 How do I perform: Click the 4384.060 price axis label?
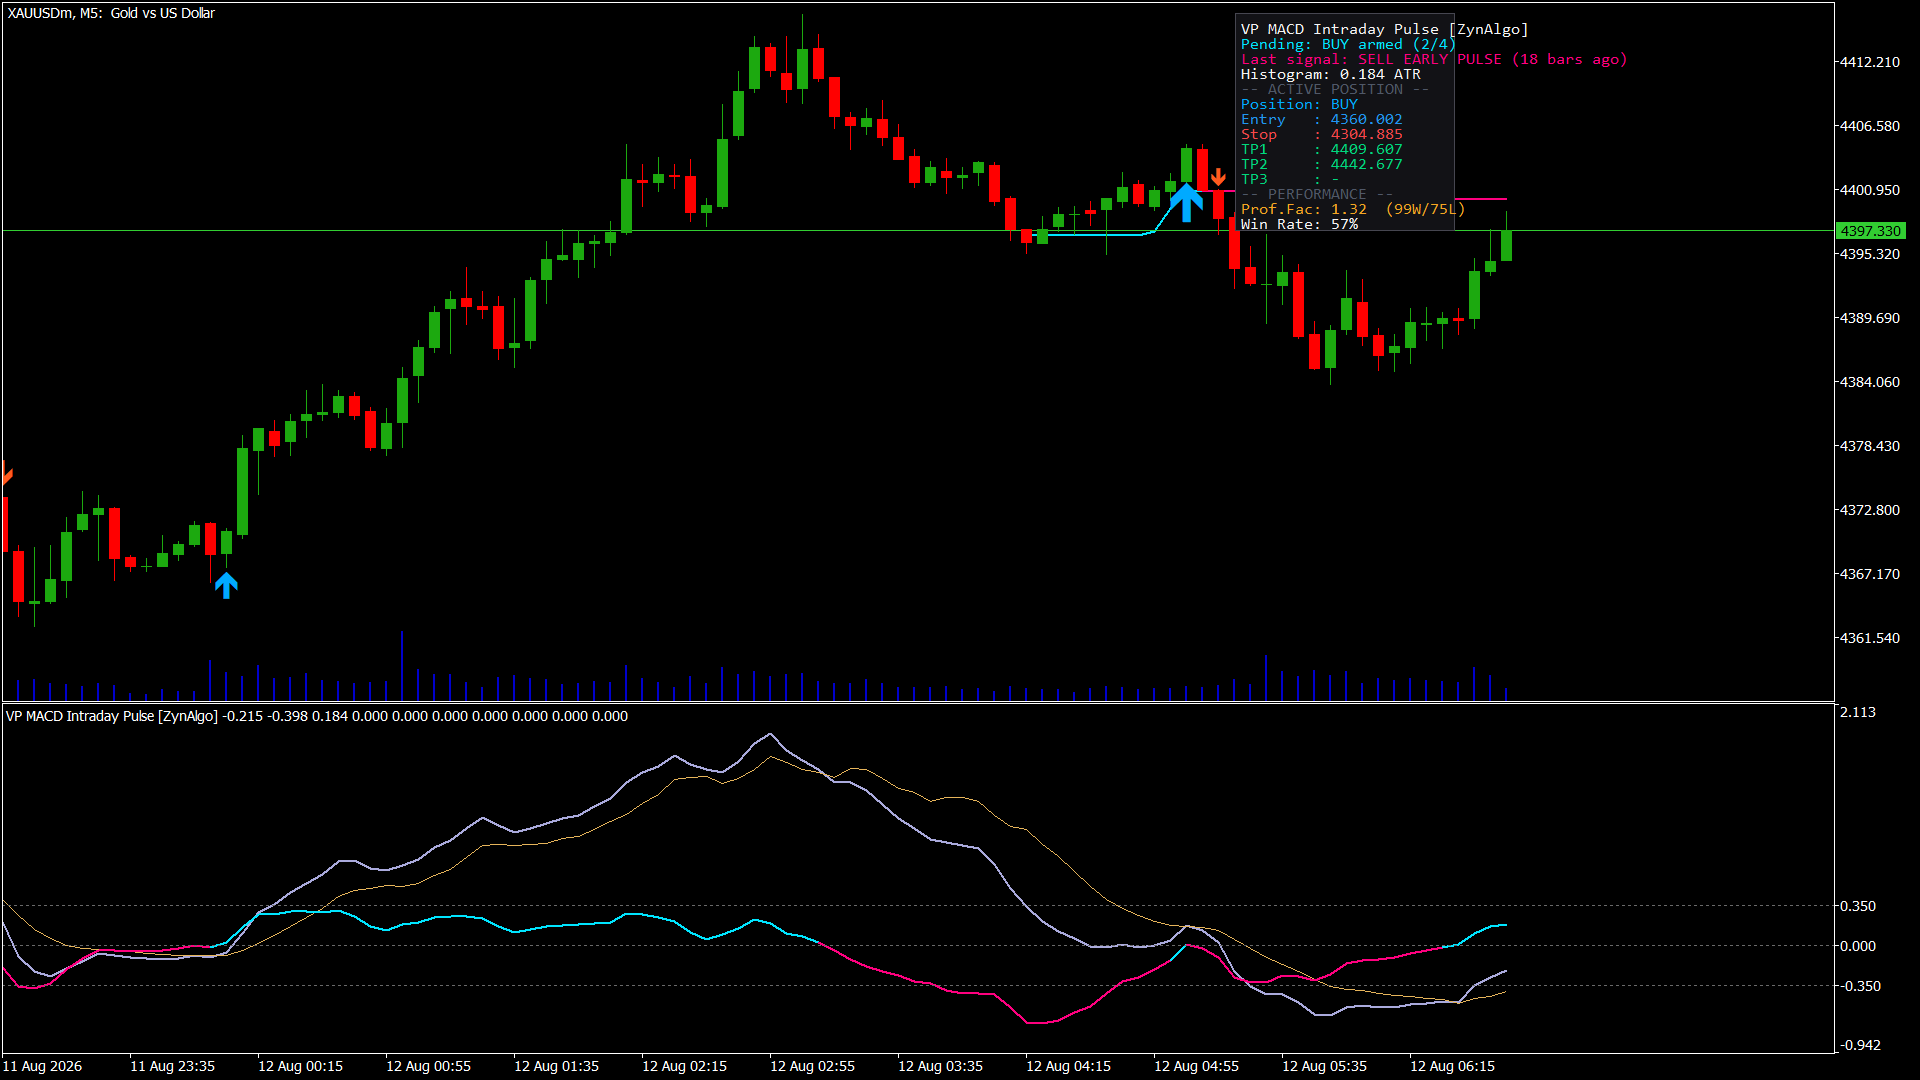1870,382
